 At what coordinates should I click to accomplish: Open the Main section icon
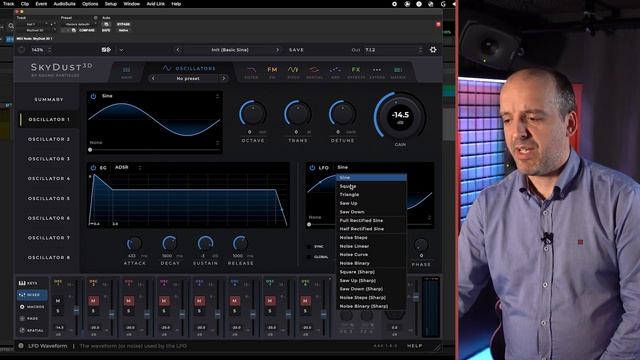[x=127, y=70]
